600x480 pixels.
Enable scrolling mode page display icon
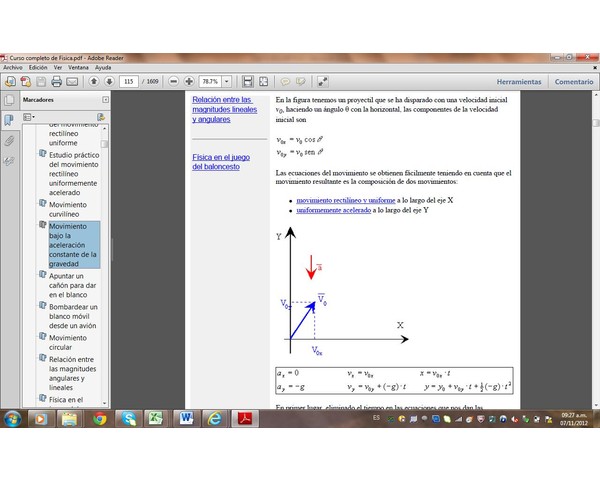click(248, 82)
